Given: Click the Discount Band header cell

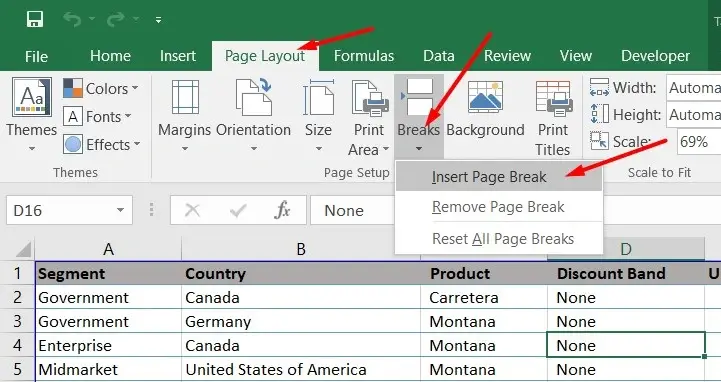Looking at the screenshot, I should (x=626, y=274).
